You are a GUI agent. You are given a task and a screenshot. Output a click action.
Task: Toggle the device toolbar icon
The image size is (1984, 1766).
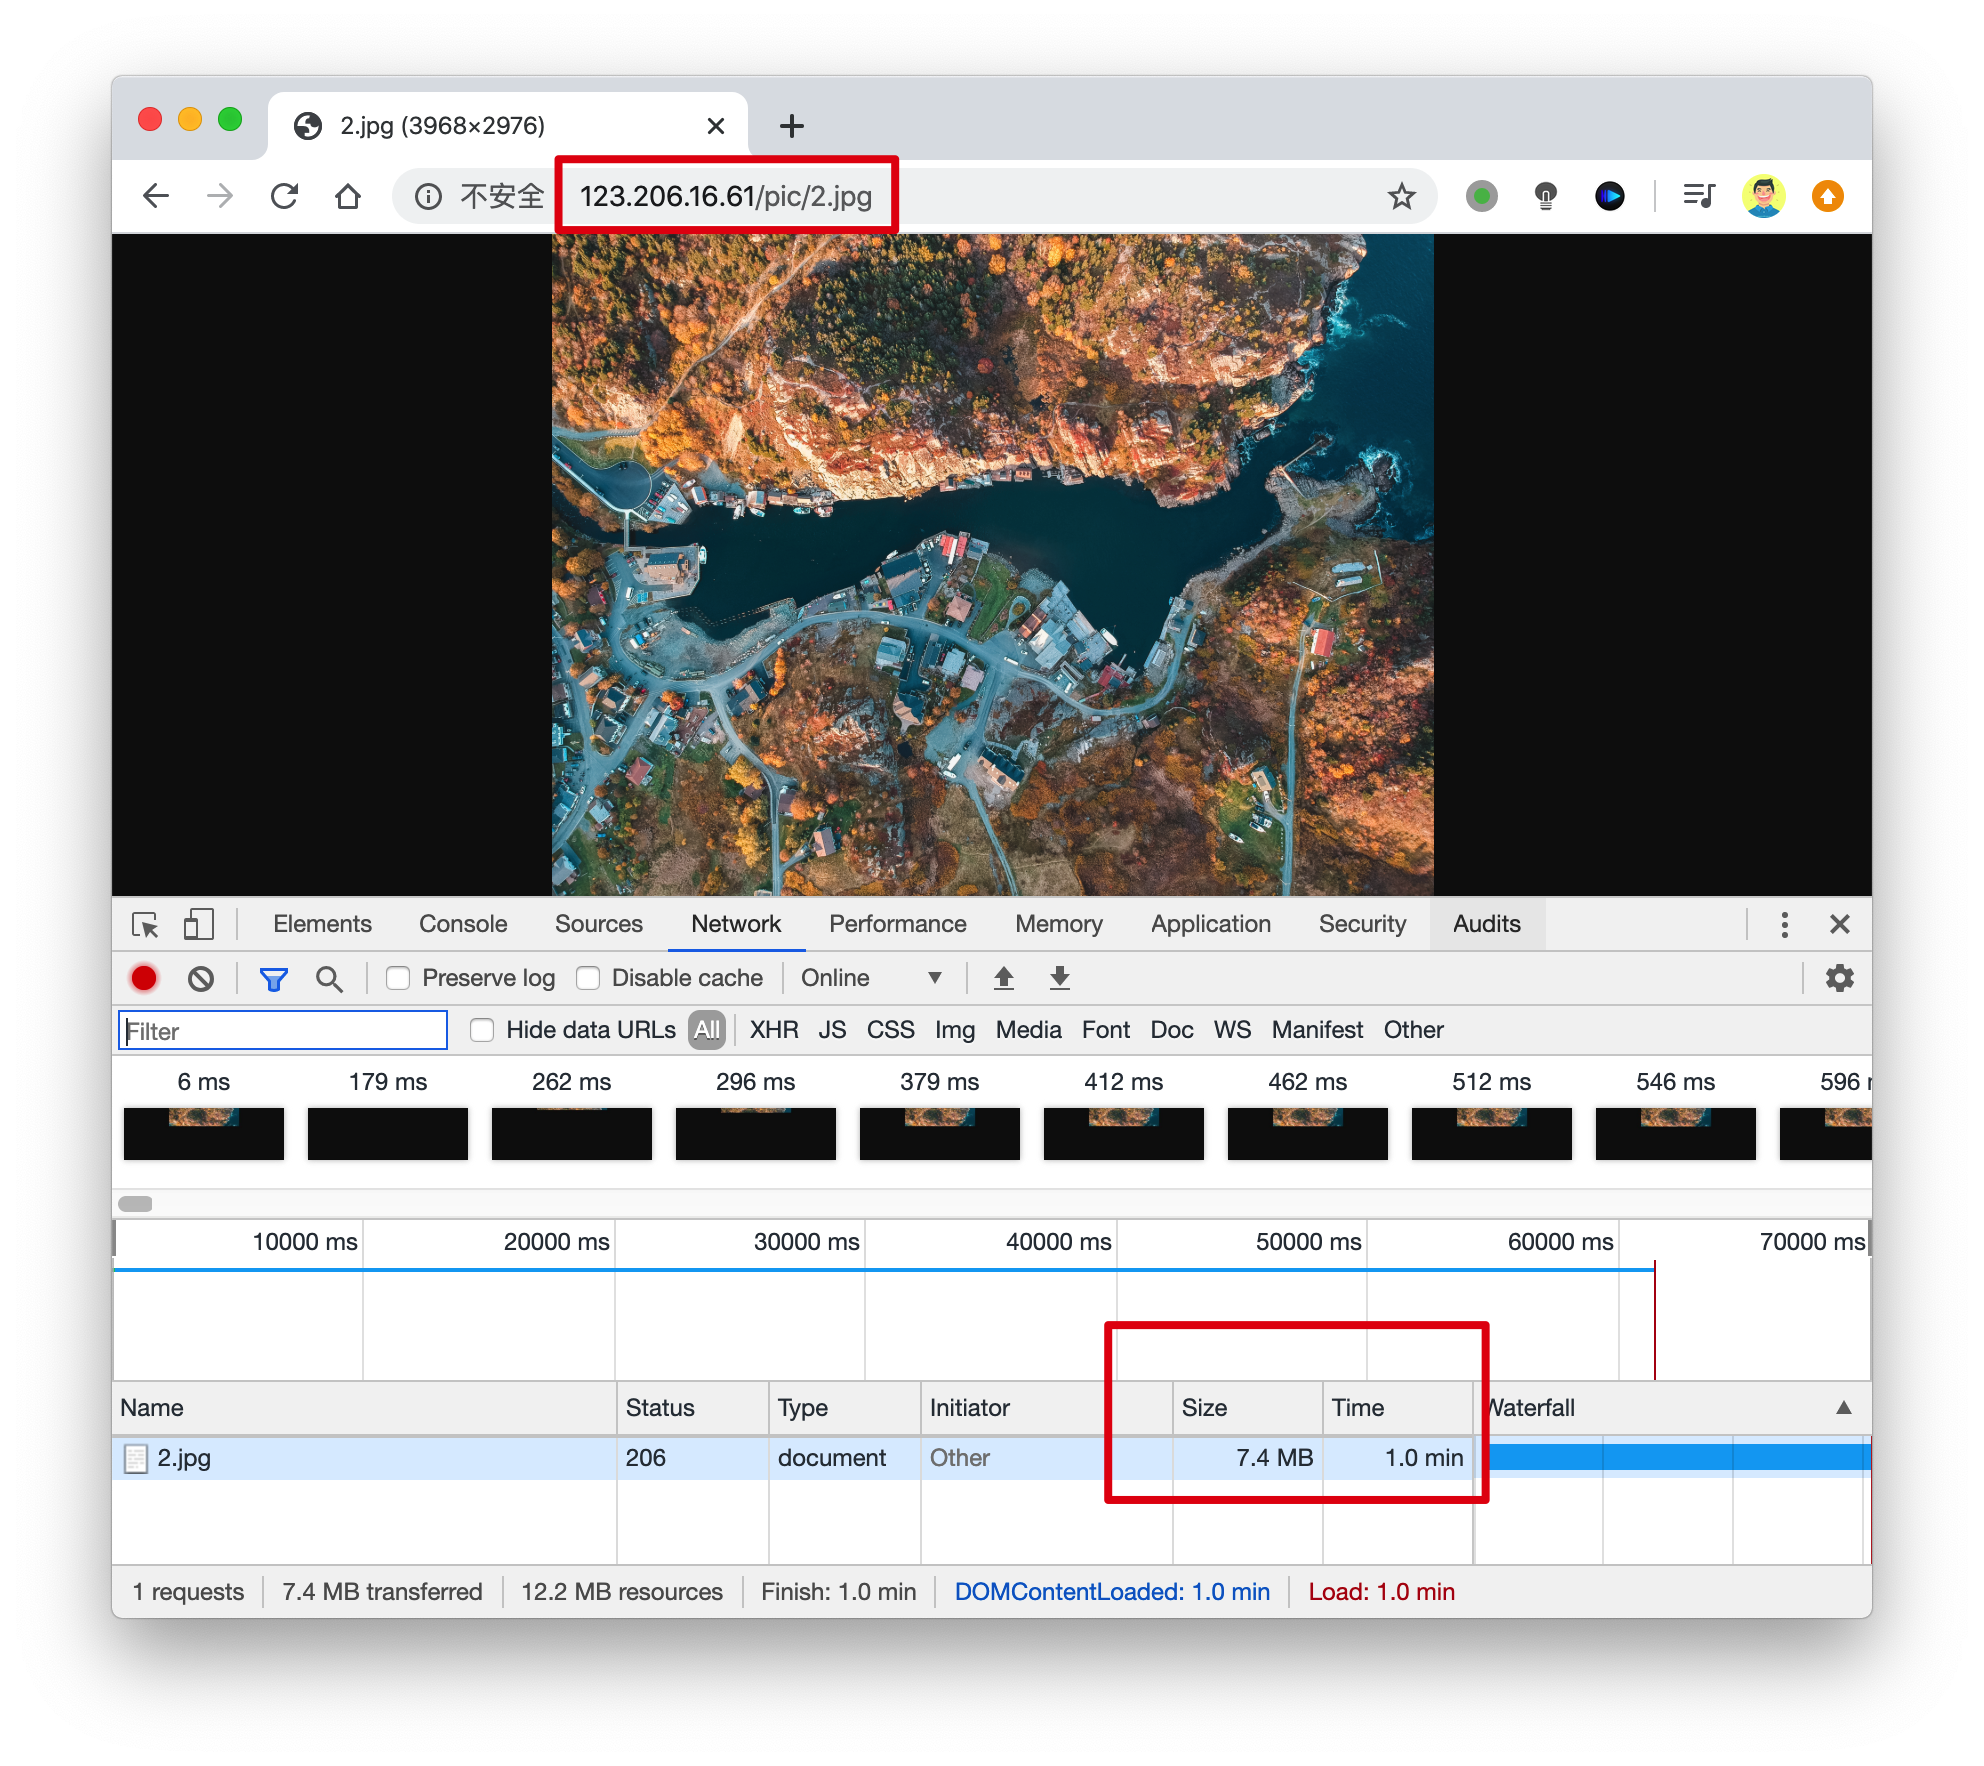pyautogui.click(x=199, y=924)
